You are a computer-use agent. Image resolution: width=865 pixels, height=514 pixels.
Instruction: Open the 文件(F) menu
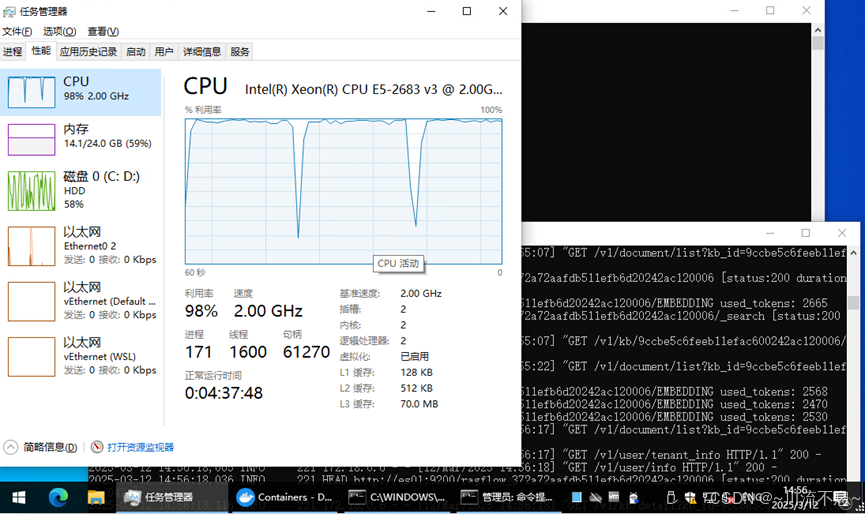(17, 31)
